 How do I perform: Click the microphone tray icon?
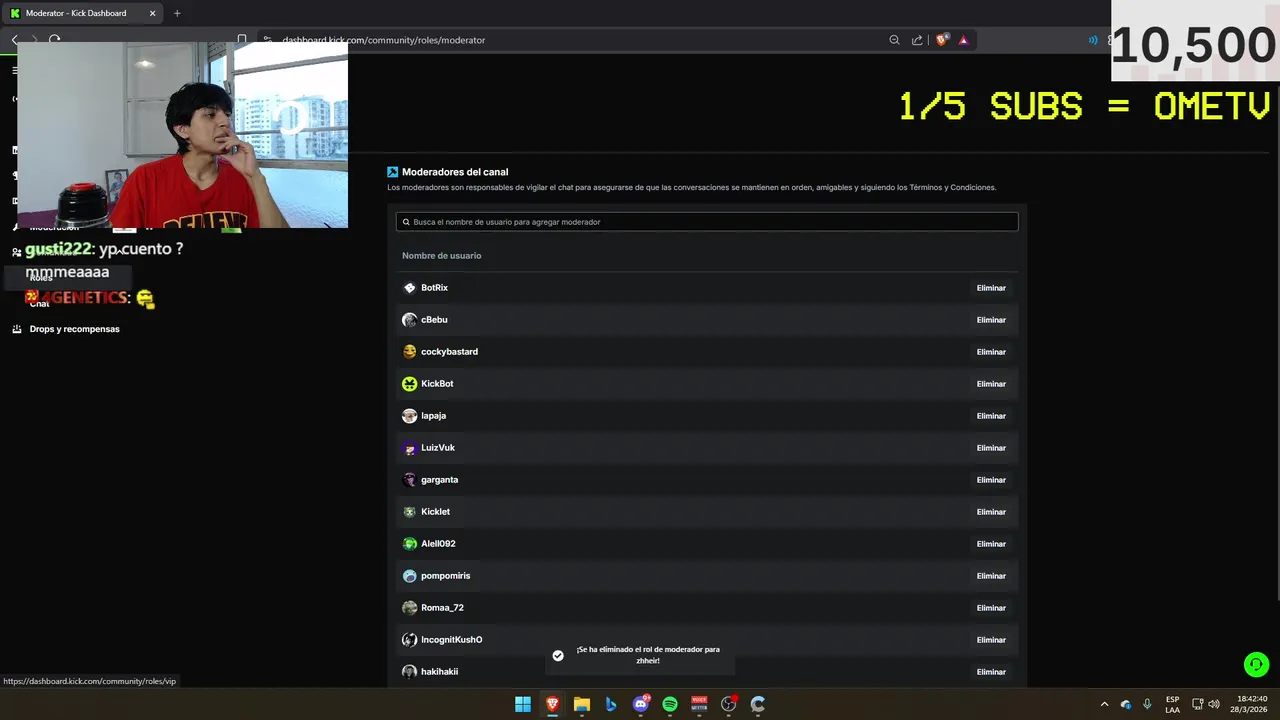click(1147, 704)
